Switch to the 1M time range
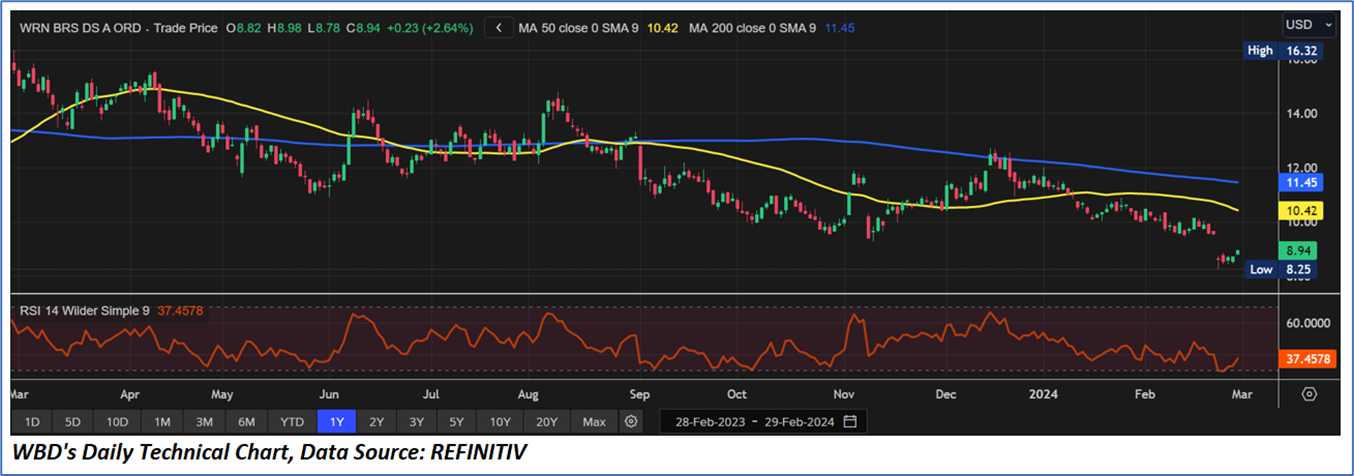The height and width of the screenshot is (476, 1354). click(x=162, y=421)
